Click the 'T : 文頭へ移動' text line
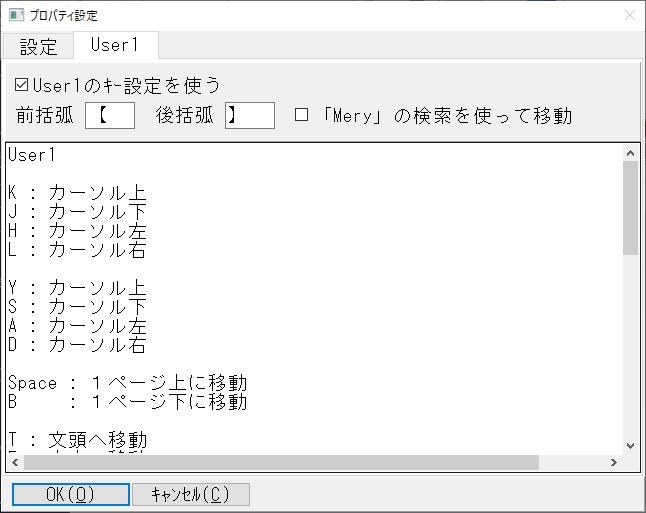Viewport: 646px width, 513px height. tap(77, 440)
